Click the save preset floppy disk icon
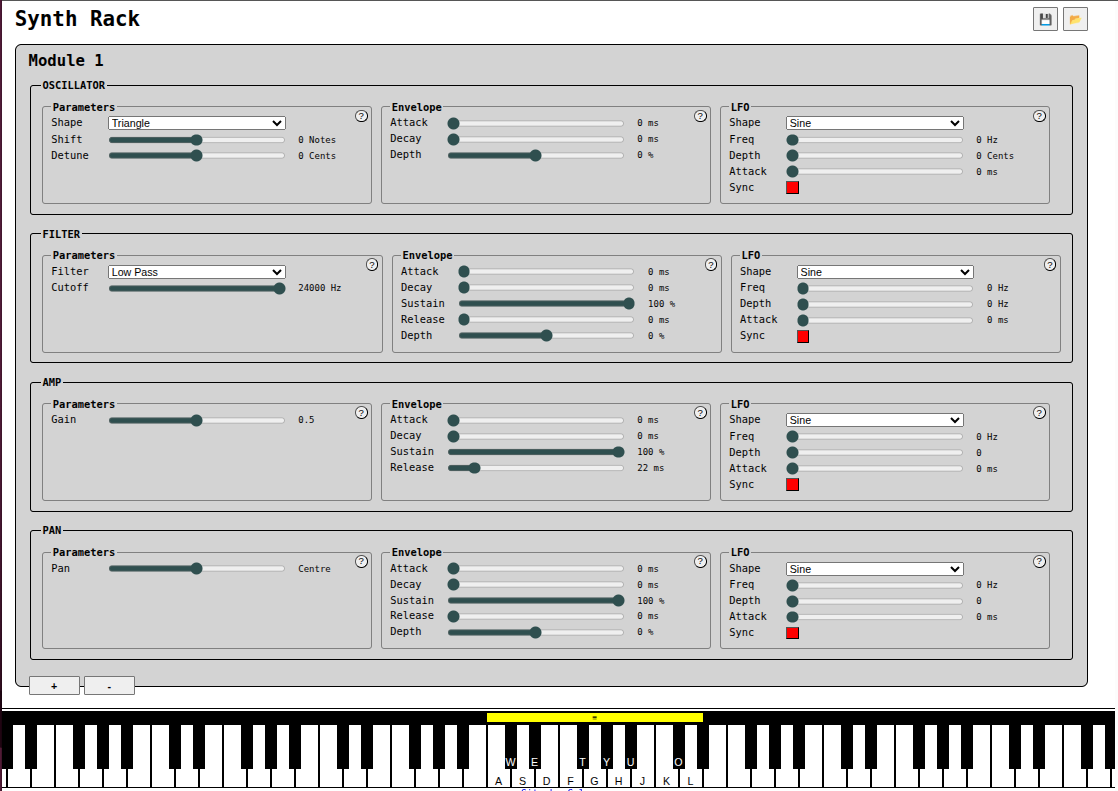This screenshot has width=1118, height=791. [x=1045, y=19]
